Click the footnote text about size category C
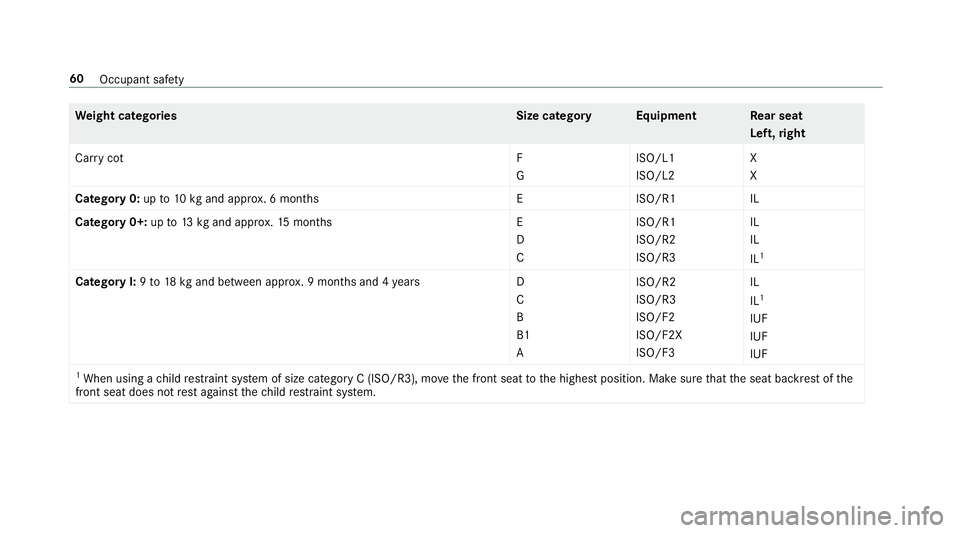 [463, 385]
